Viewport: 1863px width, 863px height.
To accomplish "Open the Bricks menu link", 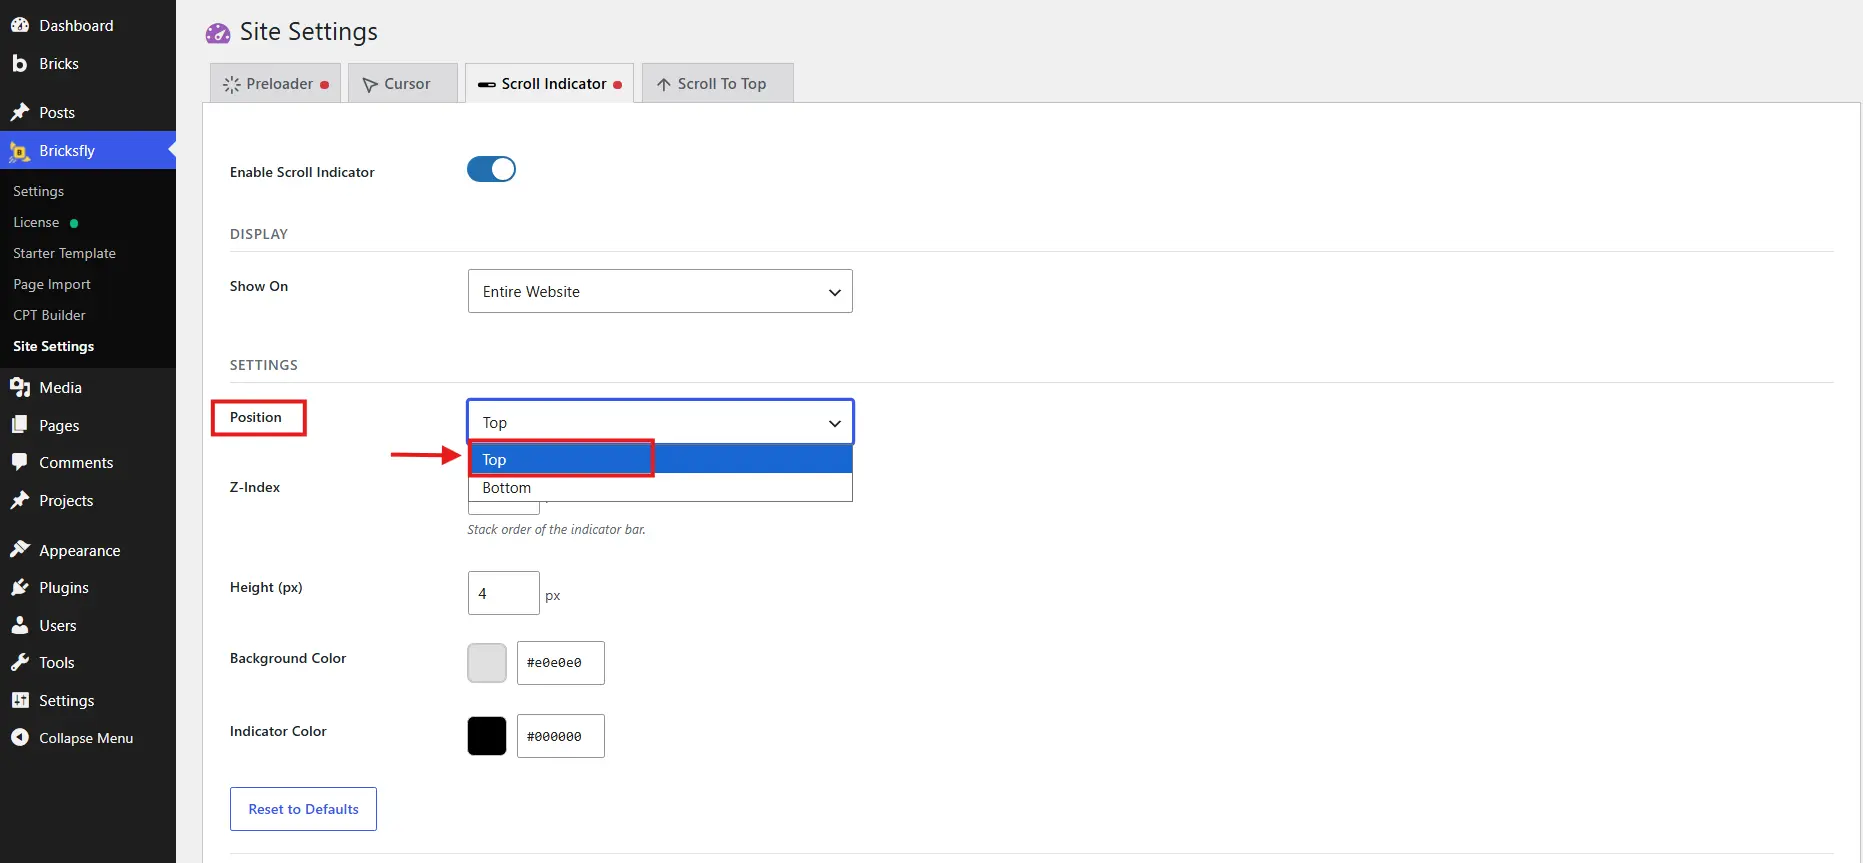I will point(59,63).
